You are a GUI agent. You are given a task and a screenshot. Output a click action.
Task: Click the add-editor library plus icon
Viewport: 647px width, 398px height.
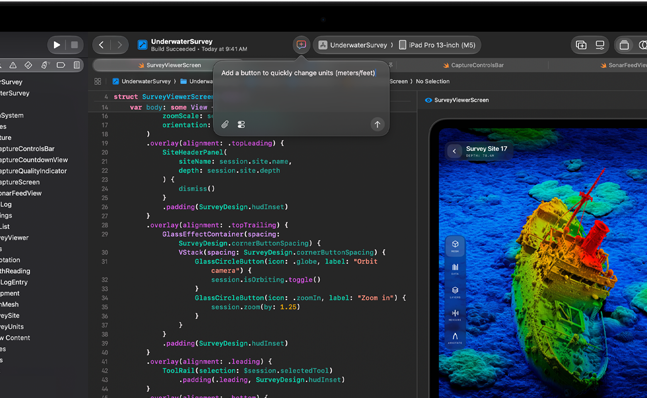pyautogui.click(x=581, y=45)
